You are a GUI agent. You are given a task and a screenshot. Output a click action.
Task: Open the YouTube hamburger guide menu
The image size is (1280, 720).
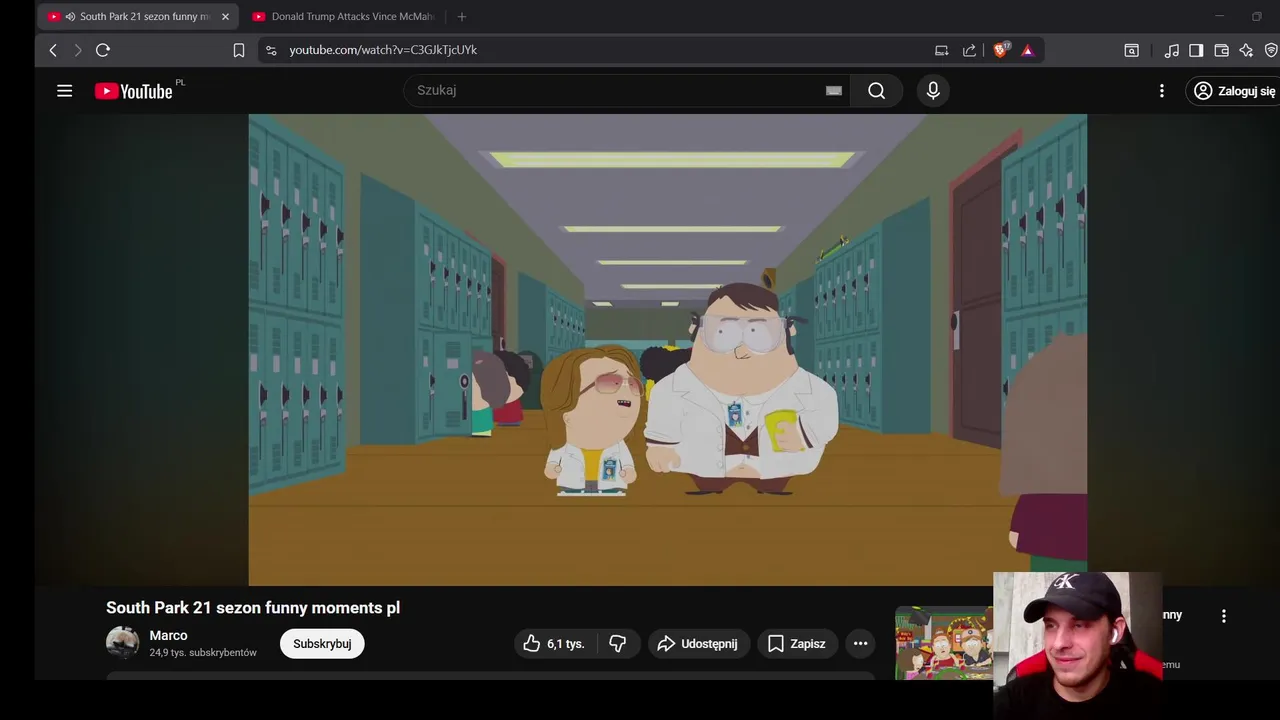[x=65, y=91]
